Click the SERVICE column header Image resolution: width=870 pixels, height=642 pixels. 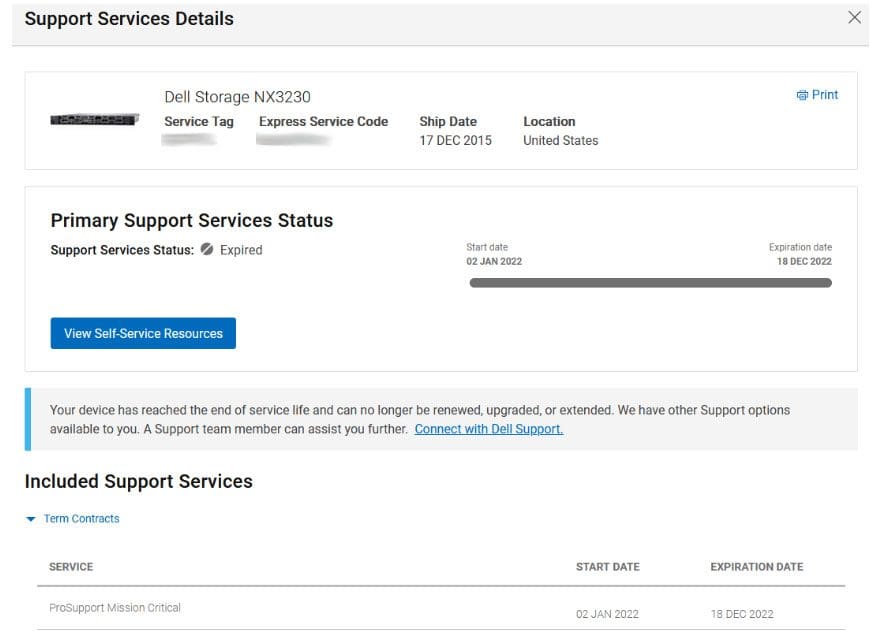[x=71, y=567]
